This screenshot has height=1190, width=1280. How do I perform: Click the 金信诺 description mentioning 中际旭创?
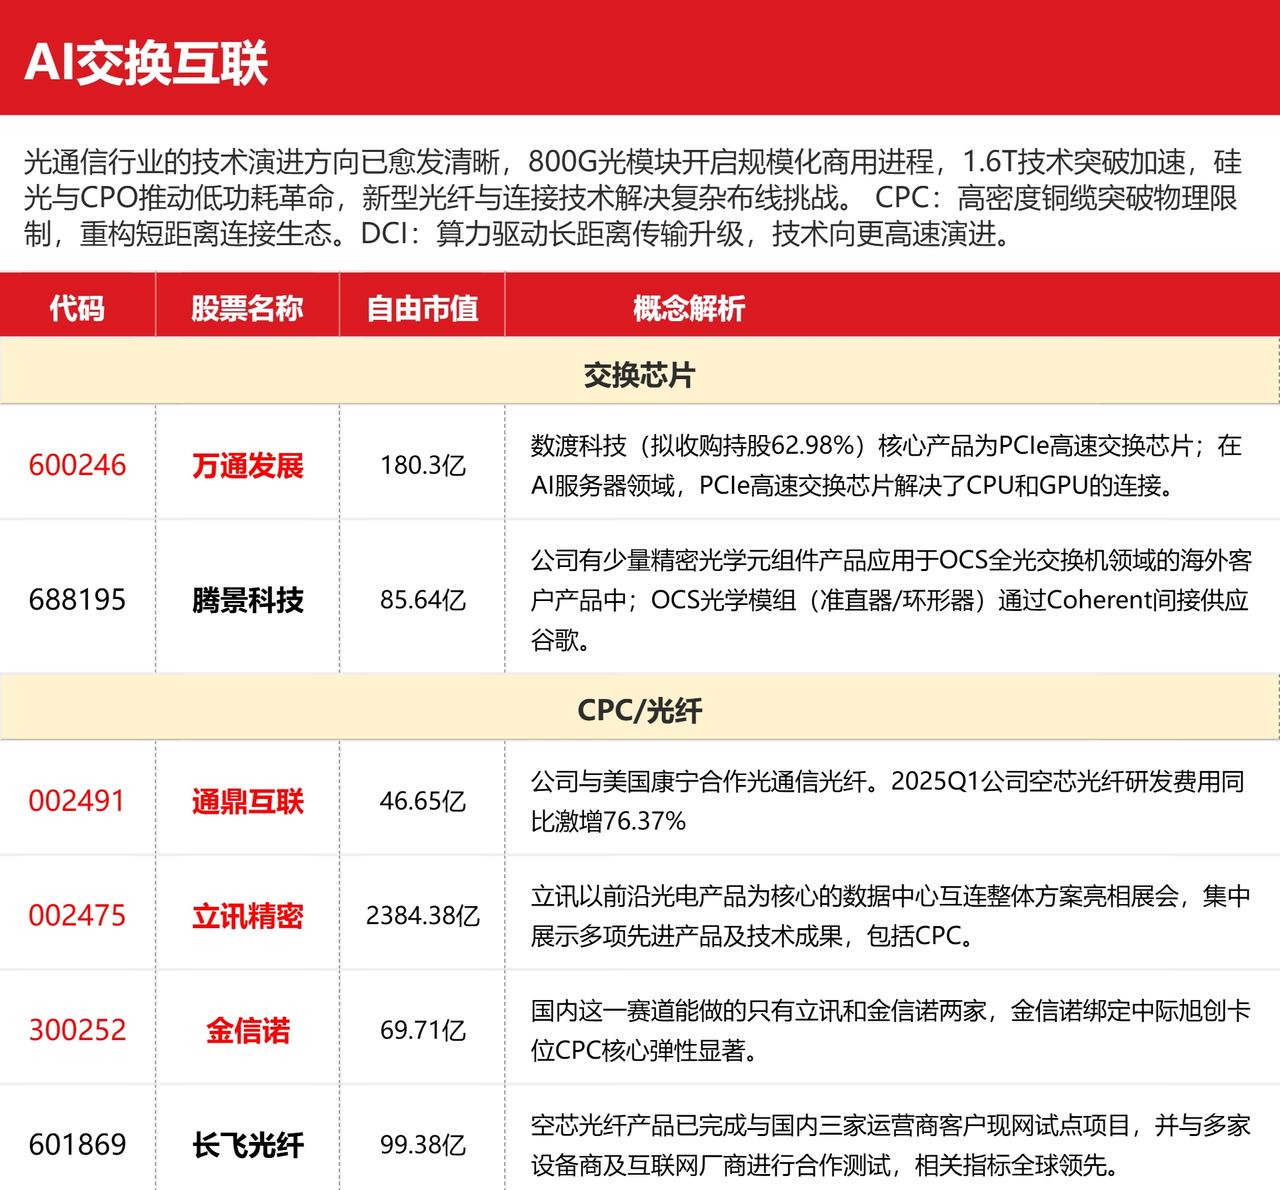click(x=890, y=1030)
